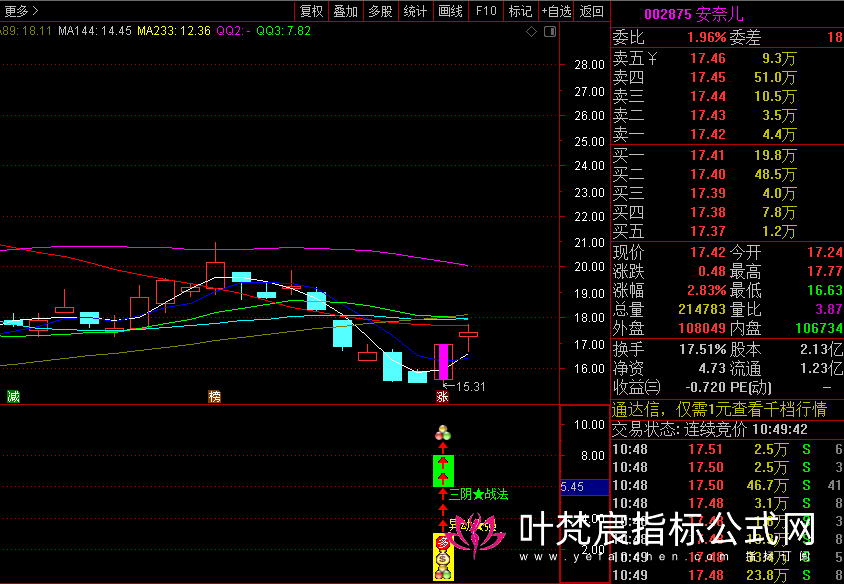Select the 卖一 17.42 order row
Viewport: 844px width, 584px height.
pyautogui.click(x=728, y=133)
